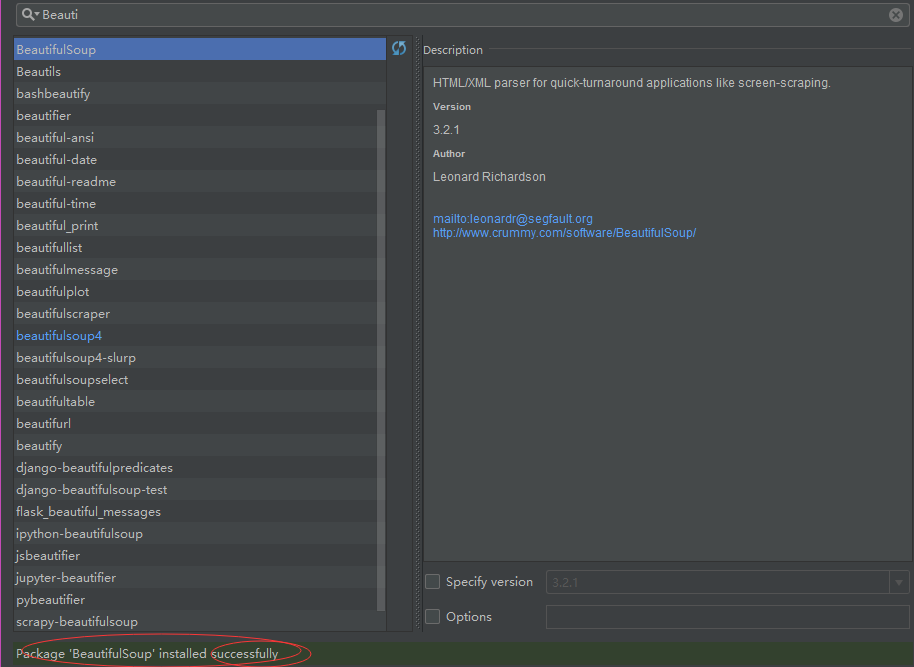The width and height of the screenshot is (914, 667).
Task: Select the beautiful_print package
Action: click(x=196, y=226)
